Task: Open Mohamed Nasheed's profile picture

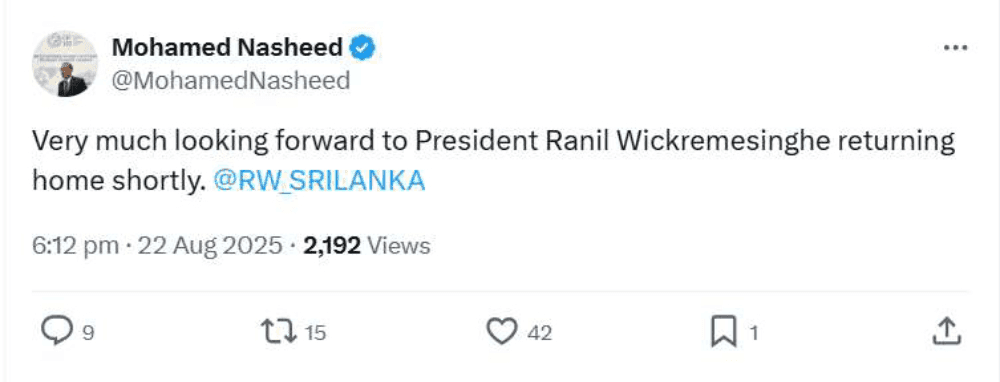Action: coord(65,64)
